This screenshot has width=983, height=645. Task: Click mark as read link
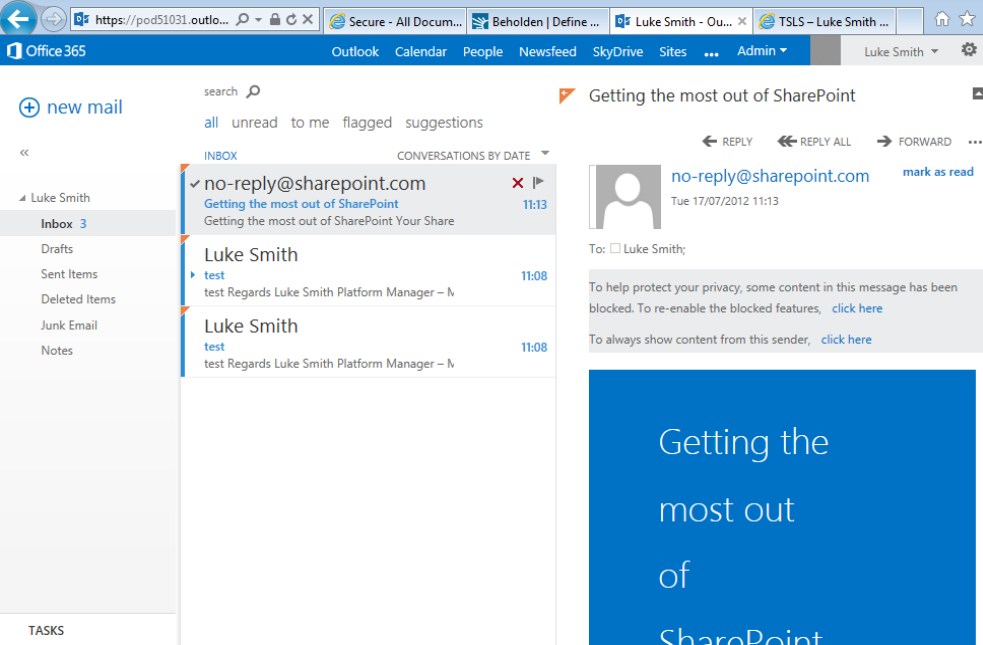937,172
